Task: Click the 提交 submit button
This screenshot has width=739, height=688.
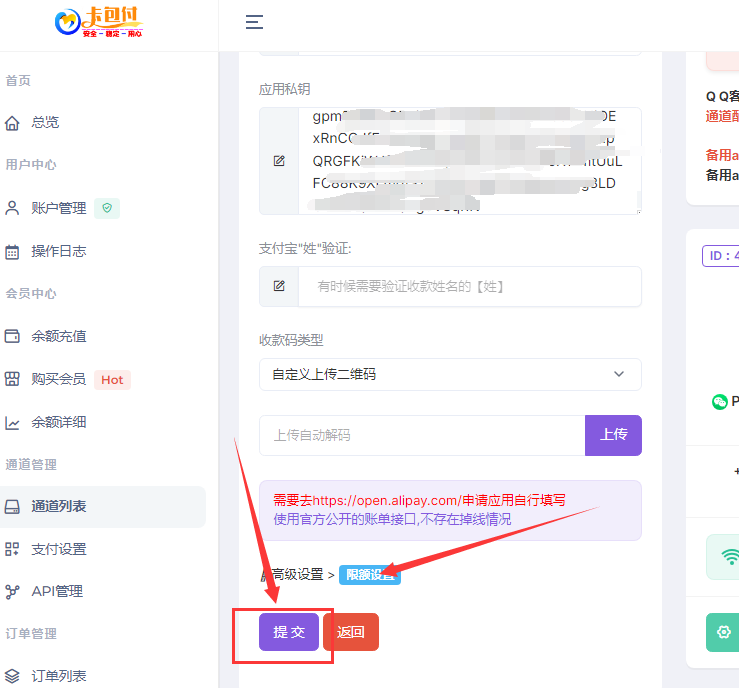Action: pos(289,632)
